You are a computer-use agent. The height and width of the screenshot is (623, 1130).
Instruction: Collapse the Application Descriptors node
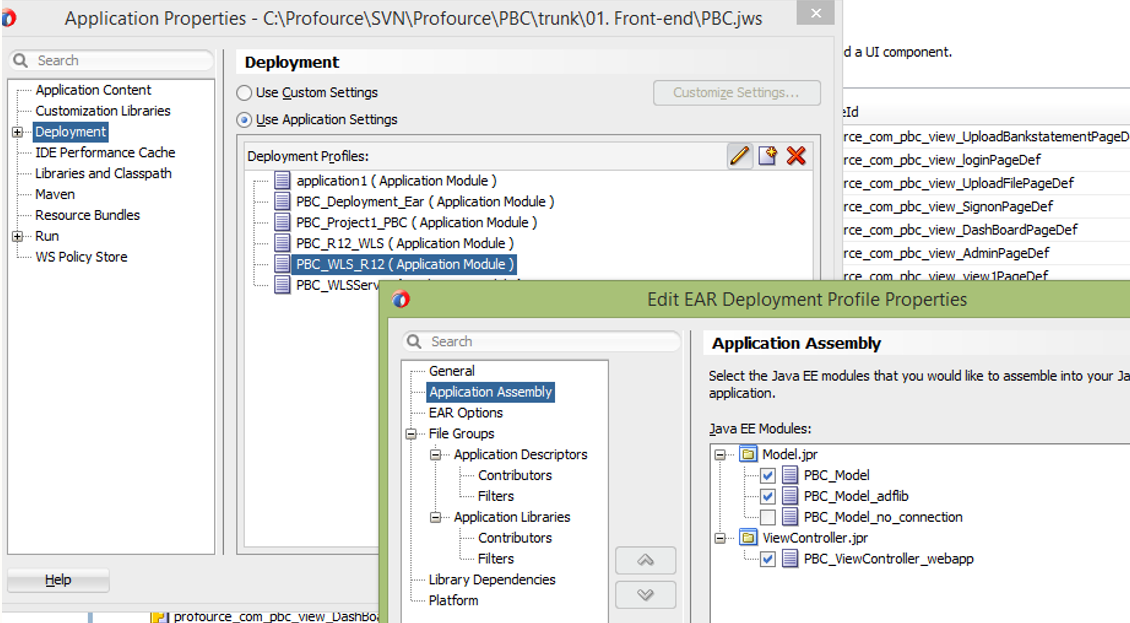click(435, 455)
